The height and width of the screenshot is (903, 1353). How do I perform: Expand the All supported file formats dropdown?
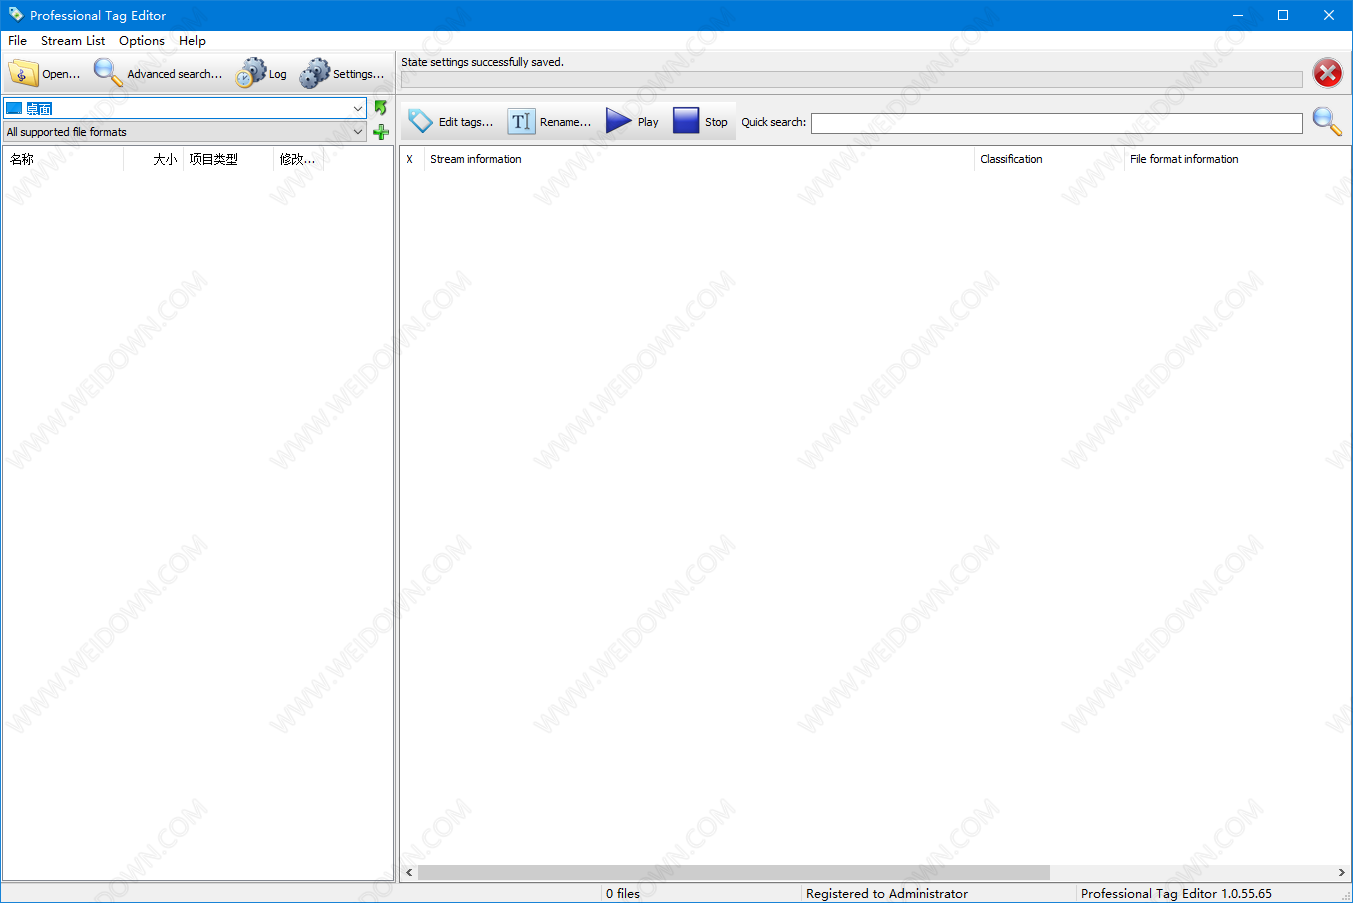358,132
